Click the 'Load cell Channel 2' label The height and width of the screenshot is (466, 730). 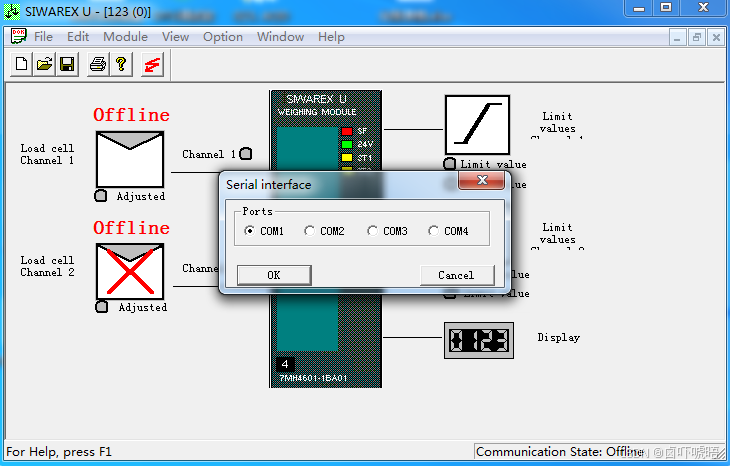[47, 266]
